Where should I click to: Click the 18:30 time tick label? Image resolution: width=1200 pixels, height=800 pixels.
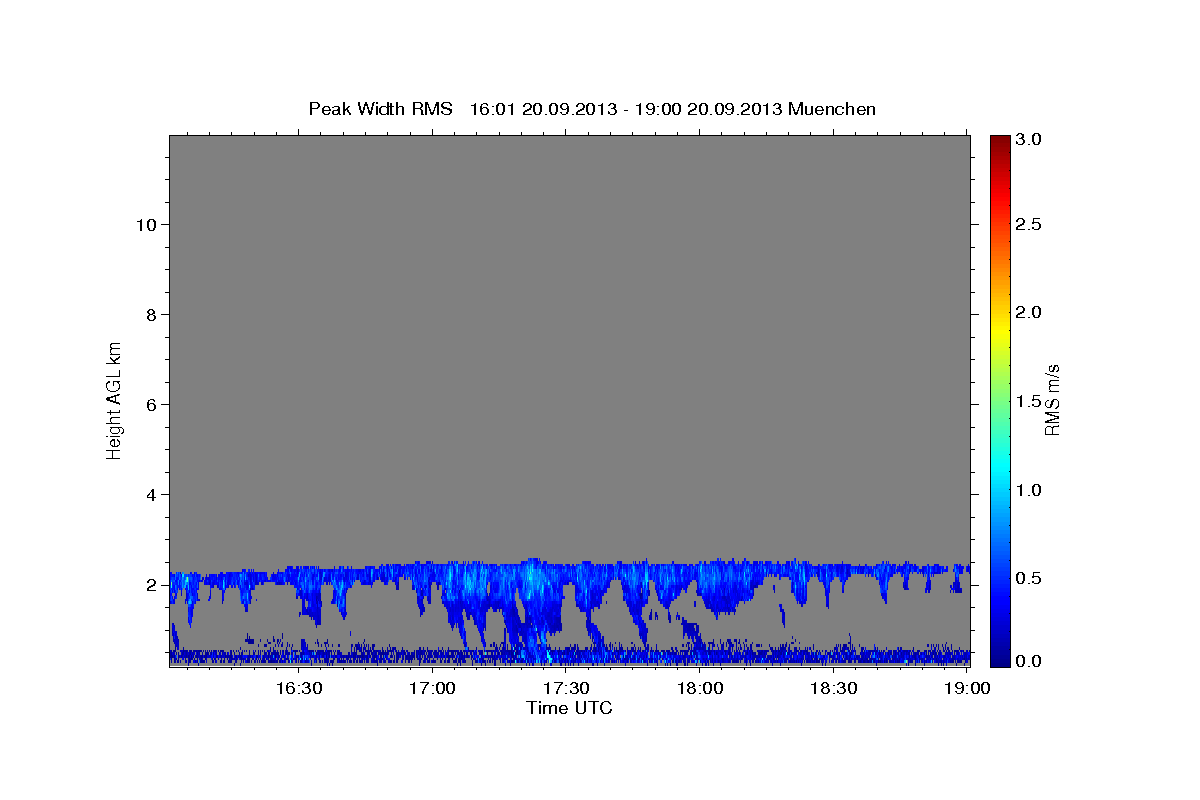(834, 688)
